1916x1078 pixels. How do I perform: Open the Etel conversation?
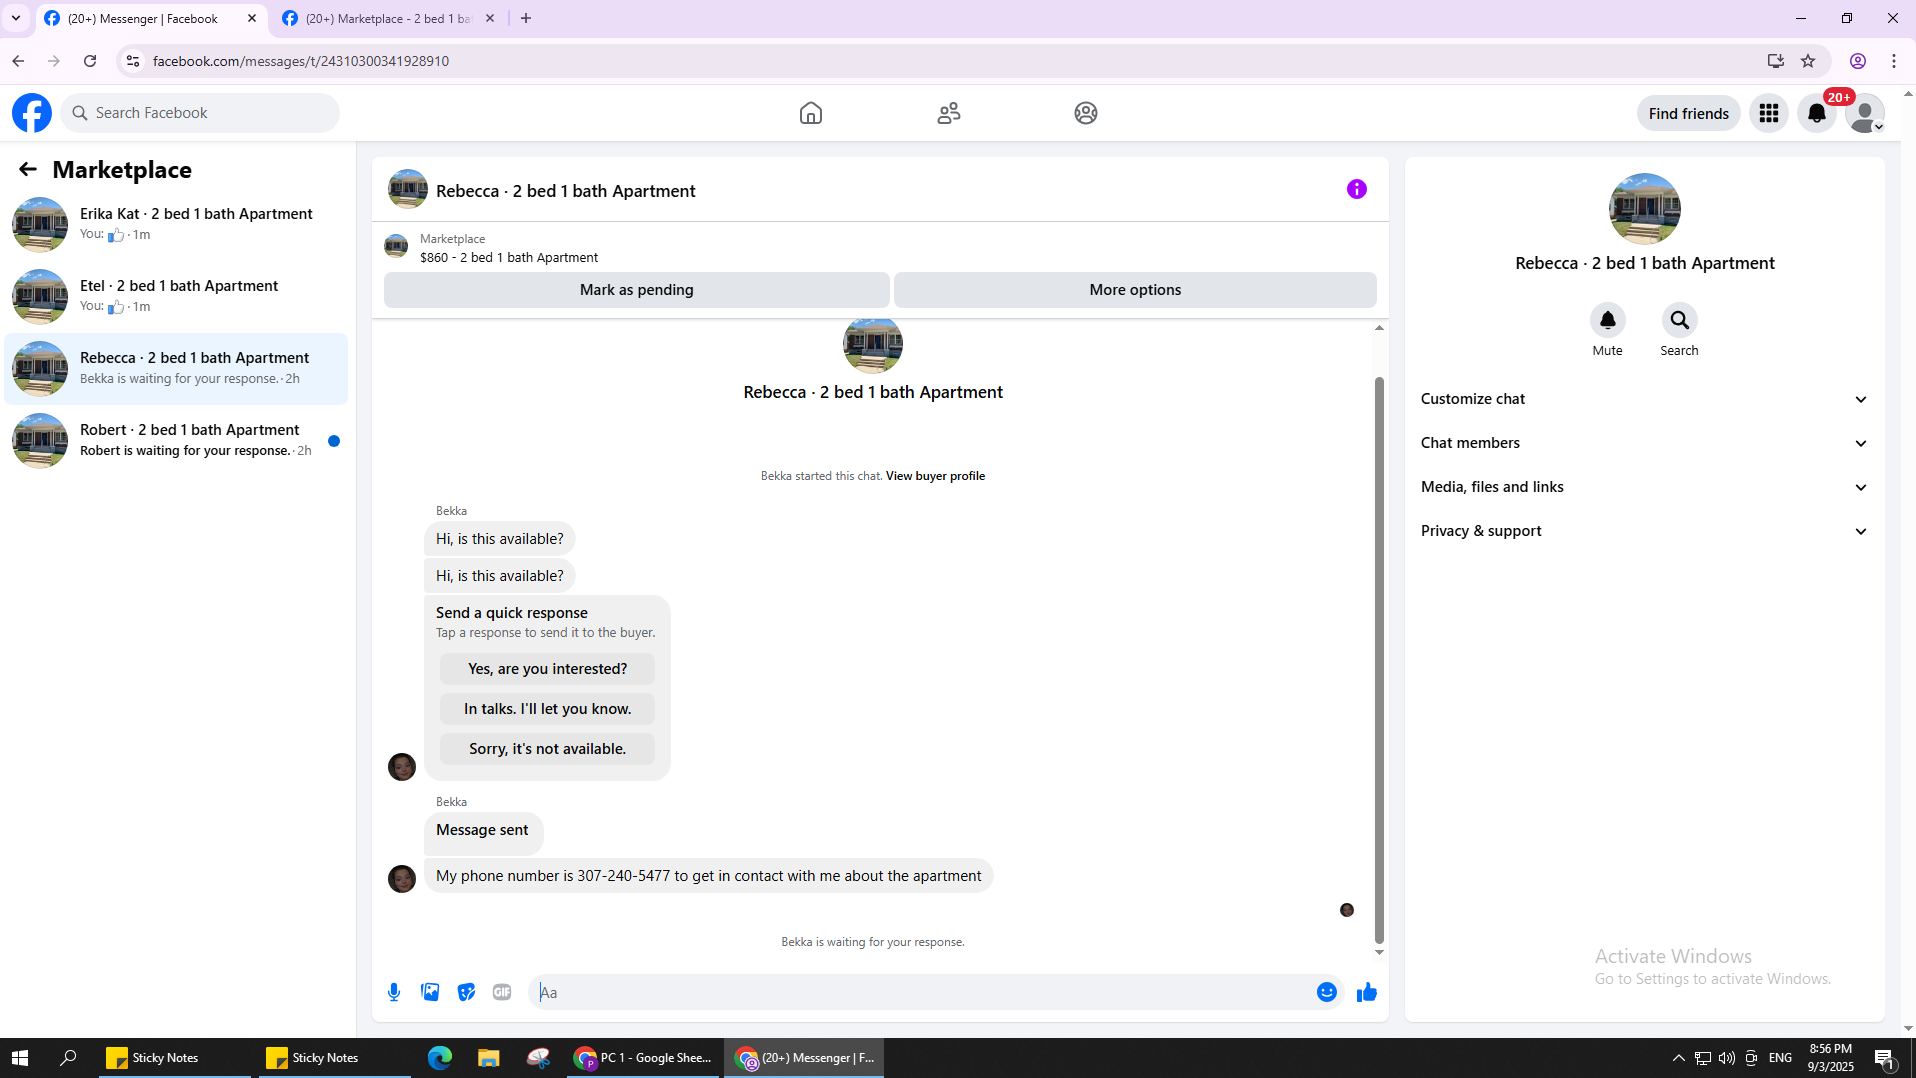coord(176,297)
